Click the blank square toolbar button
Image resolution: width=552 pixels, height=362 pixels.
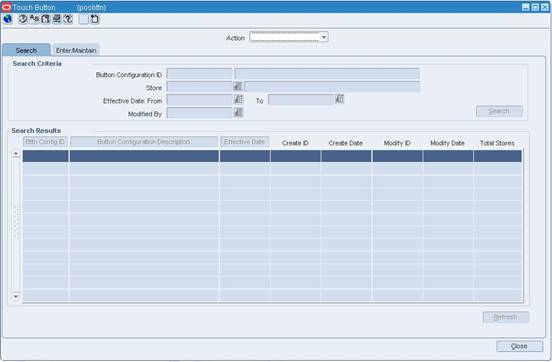pos(83,19)
